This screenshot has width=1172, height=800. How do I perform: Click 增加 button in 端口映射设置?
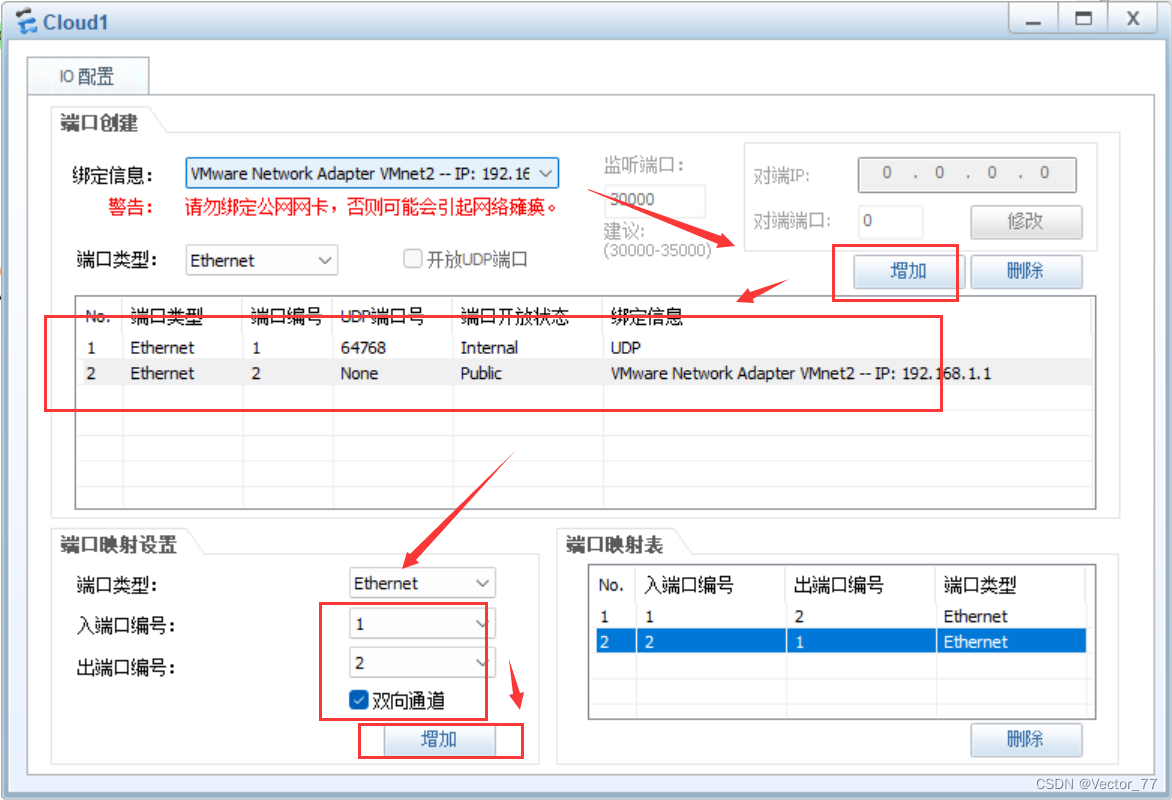pyautogui.click(x=440, y=739)
